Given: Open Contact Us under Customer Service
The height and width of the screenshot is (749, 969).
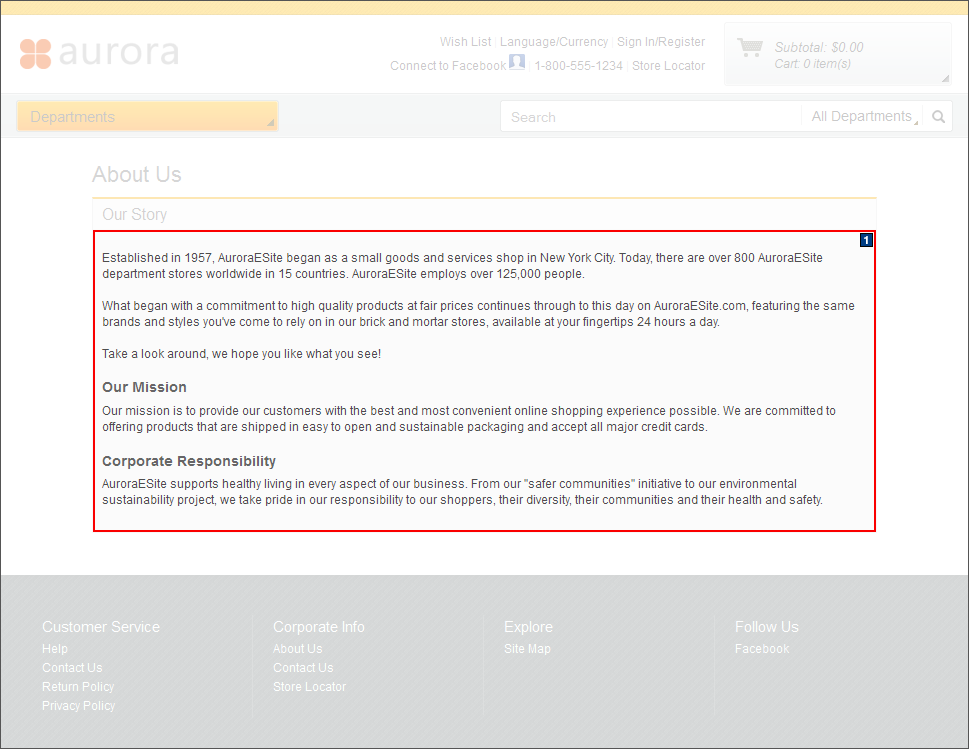Looking at the screenshot, I should coord(72,667).
